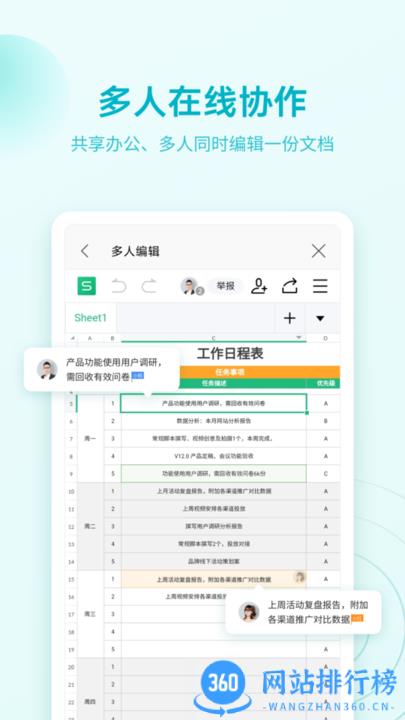Image resolution: width=405 pixels, height=720 pixels.
Task: Select priority cell C in row 9
Action: tap(325, 473)
